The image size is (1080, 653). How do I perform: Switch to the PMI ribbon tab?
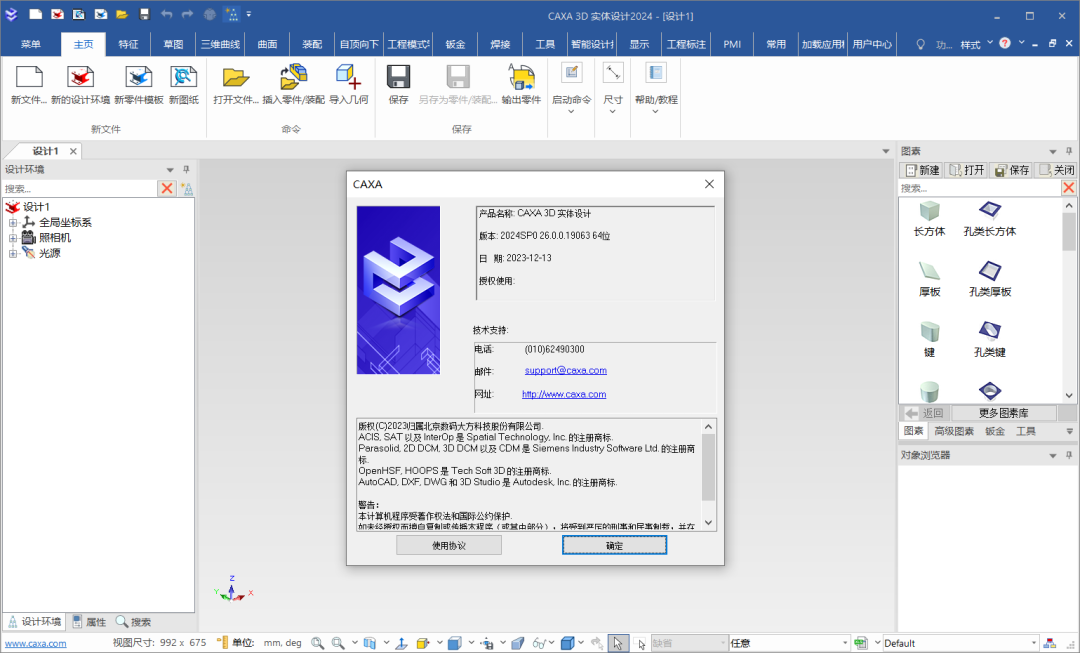pos(732,44)
